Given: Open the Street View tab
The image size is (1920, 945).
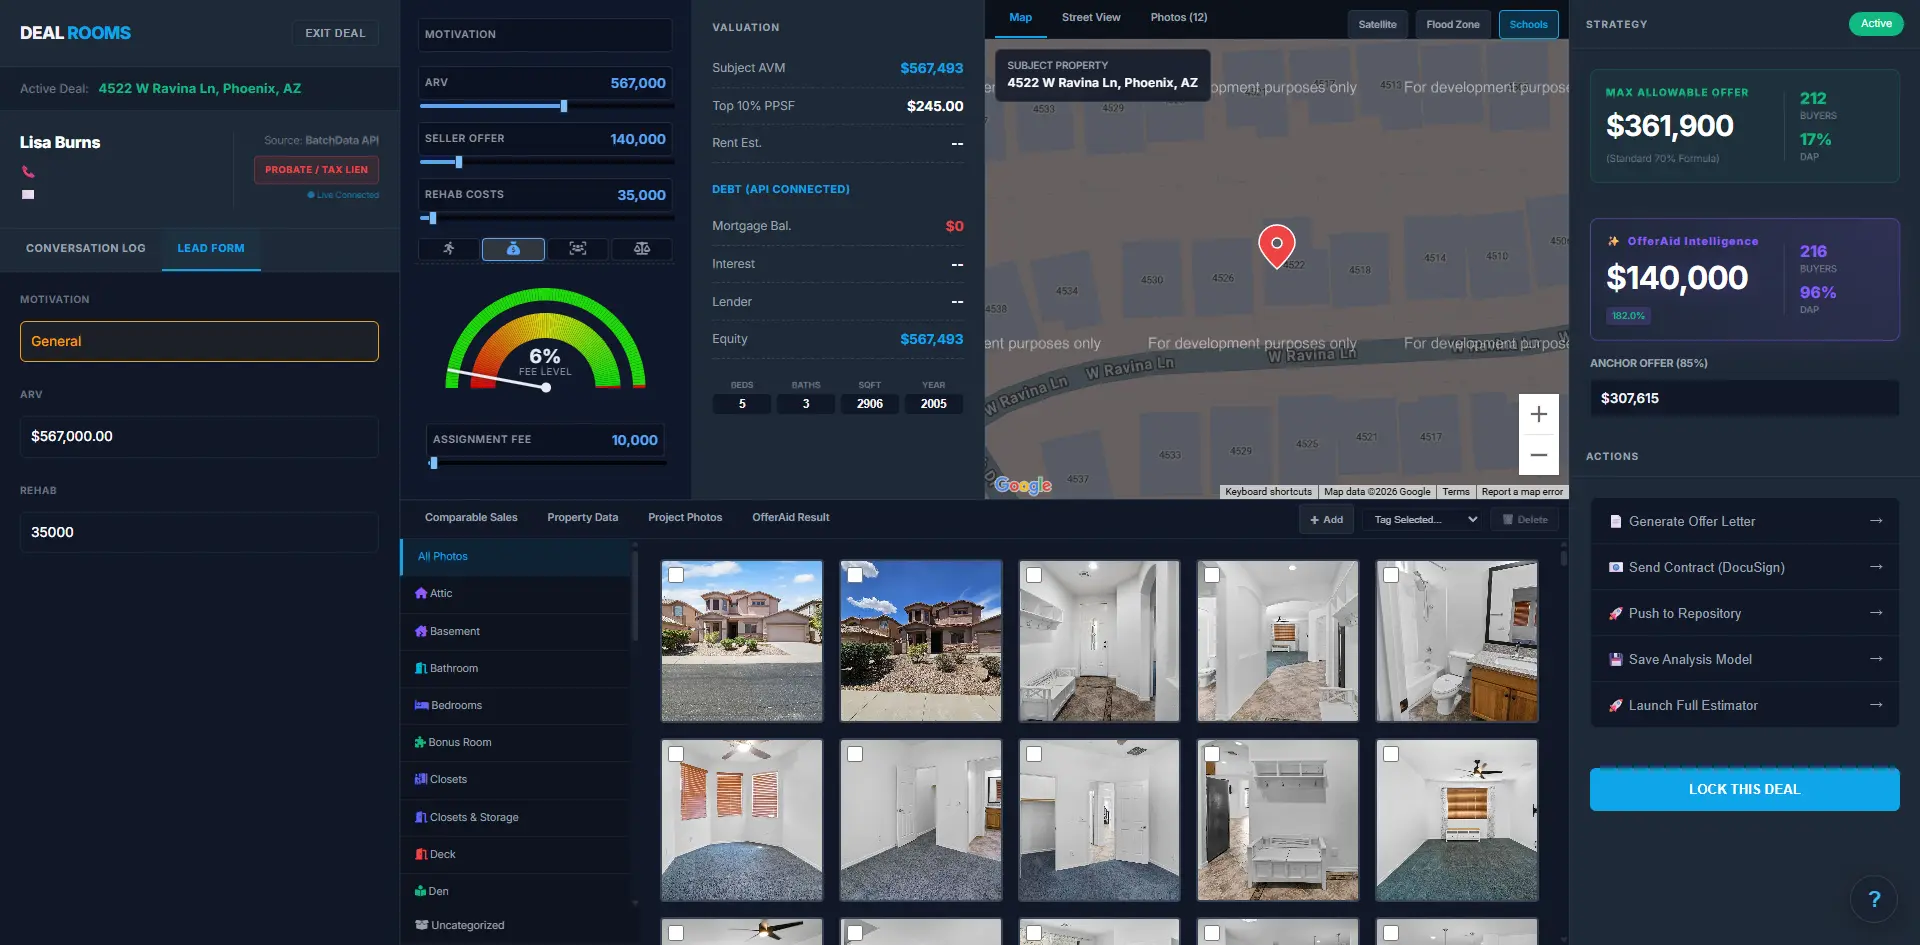Looking at the screenshot, I should (1091, 17).
